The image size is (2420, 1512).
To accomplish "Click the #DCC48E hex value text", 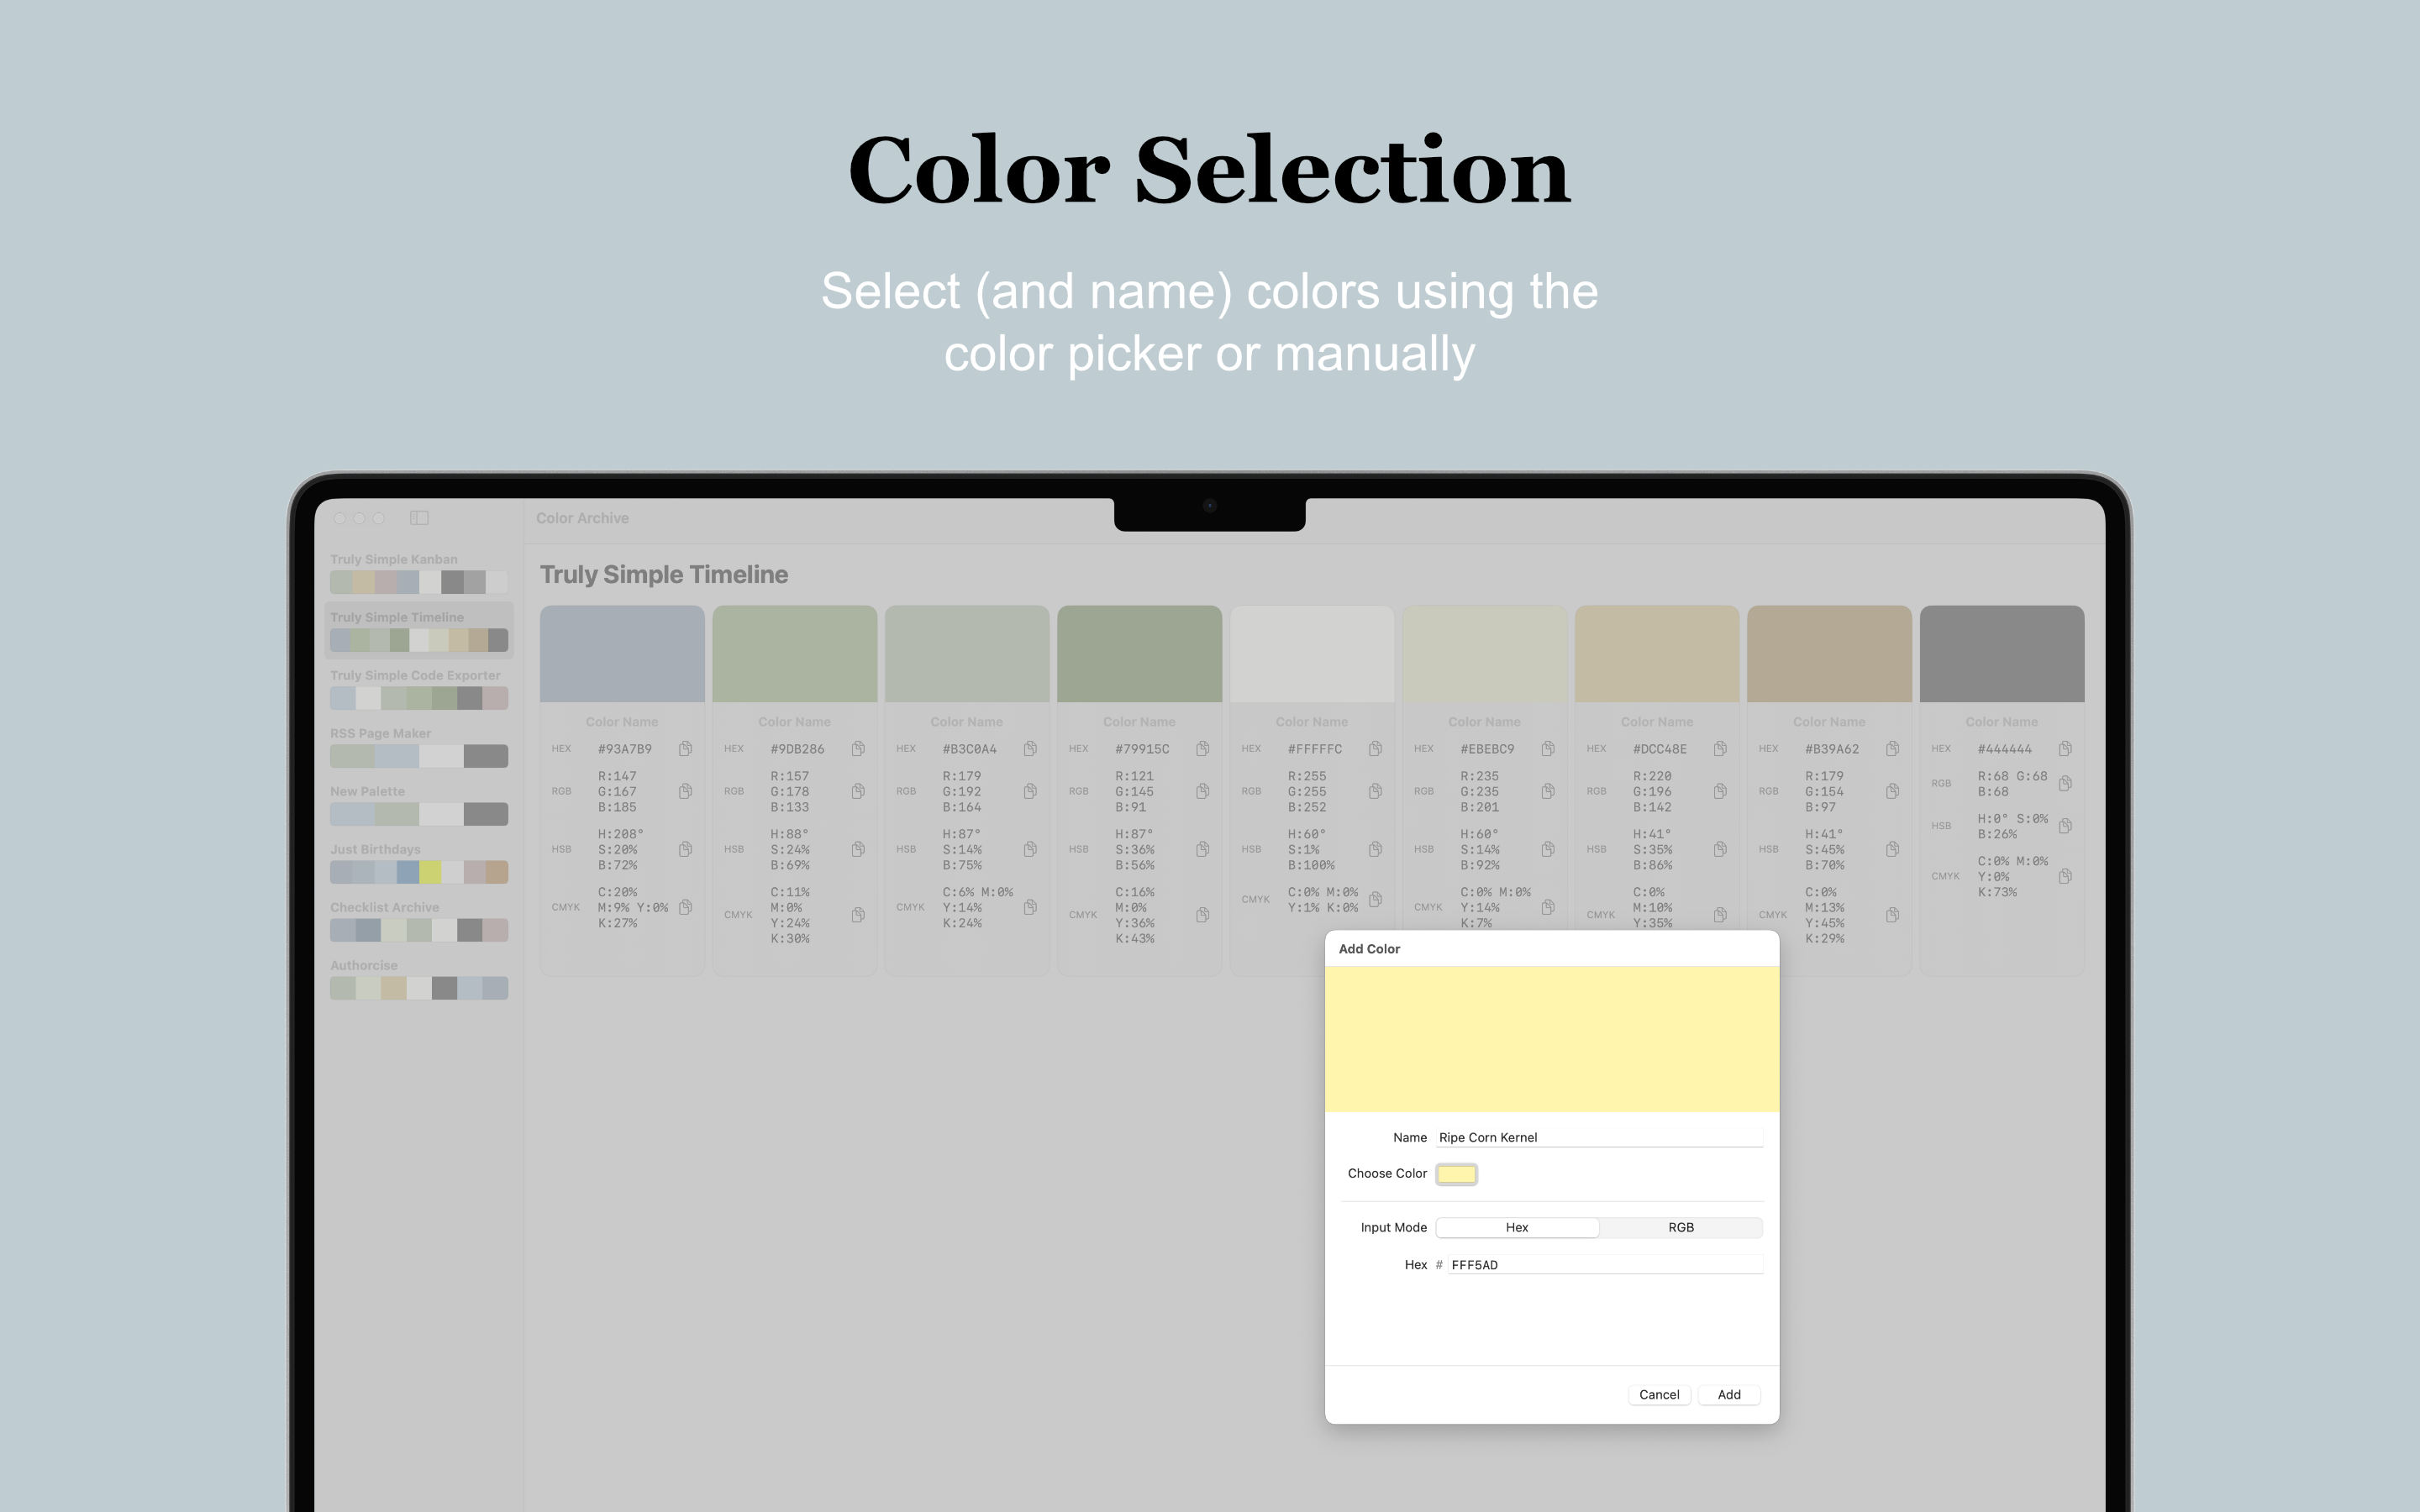I will [x=1660, y=749].
